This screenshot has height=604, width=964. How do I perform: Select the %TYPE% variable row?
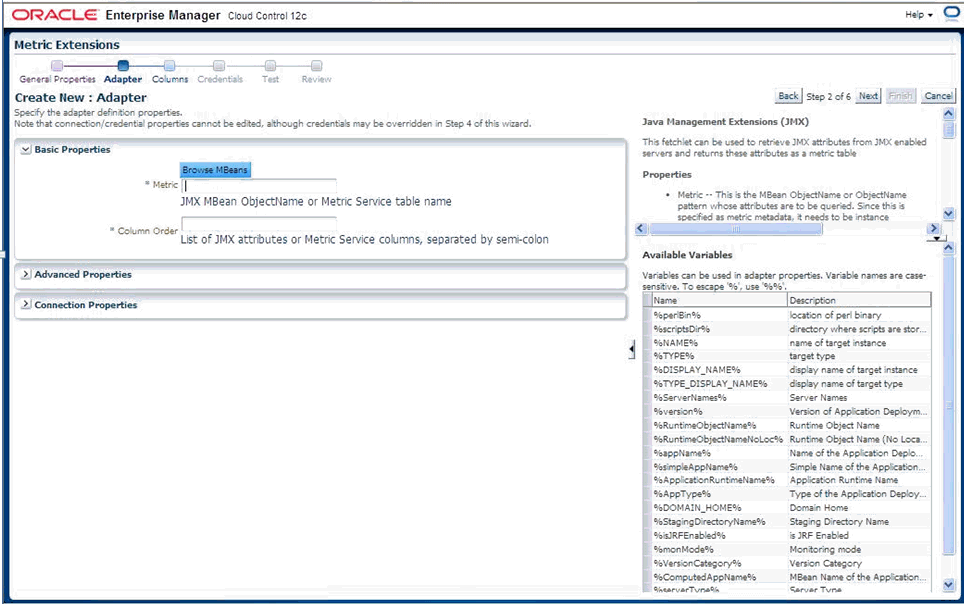point(787,356)
